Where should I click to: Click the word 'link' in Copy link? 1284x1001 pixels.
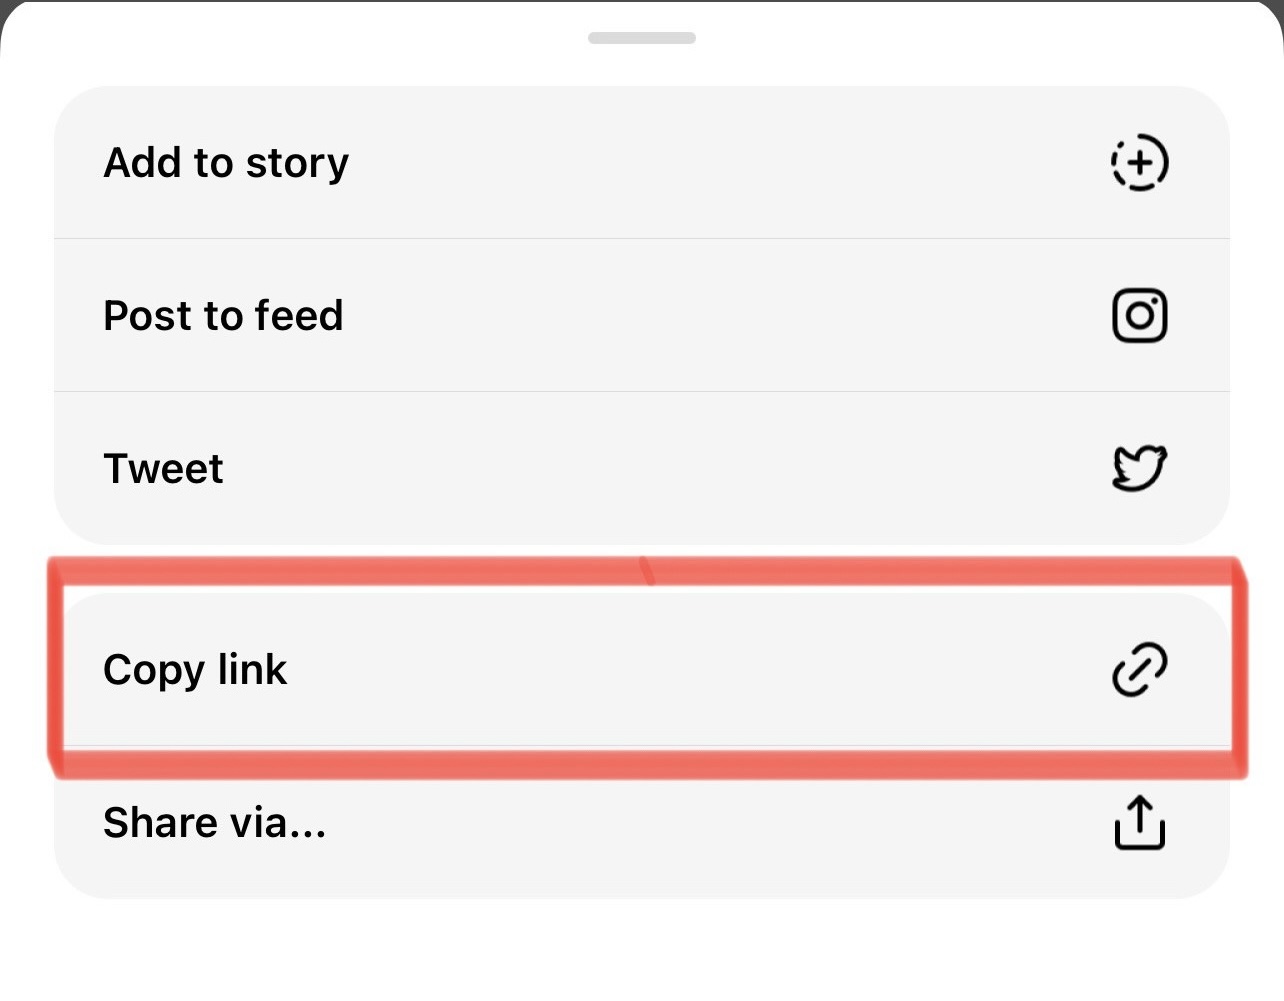coord(252,670)
